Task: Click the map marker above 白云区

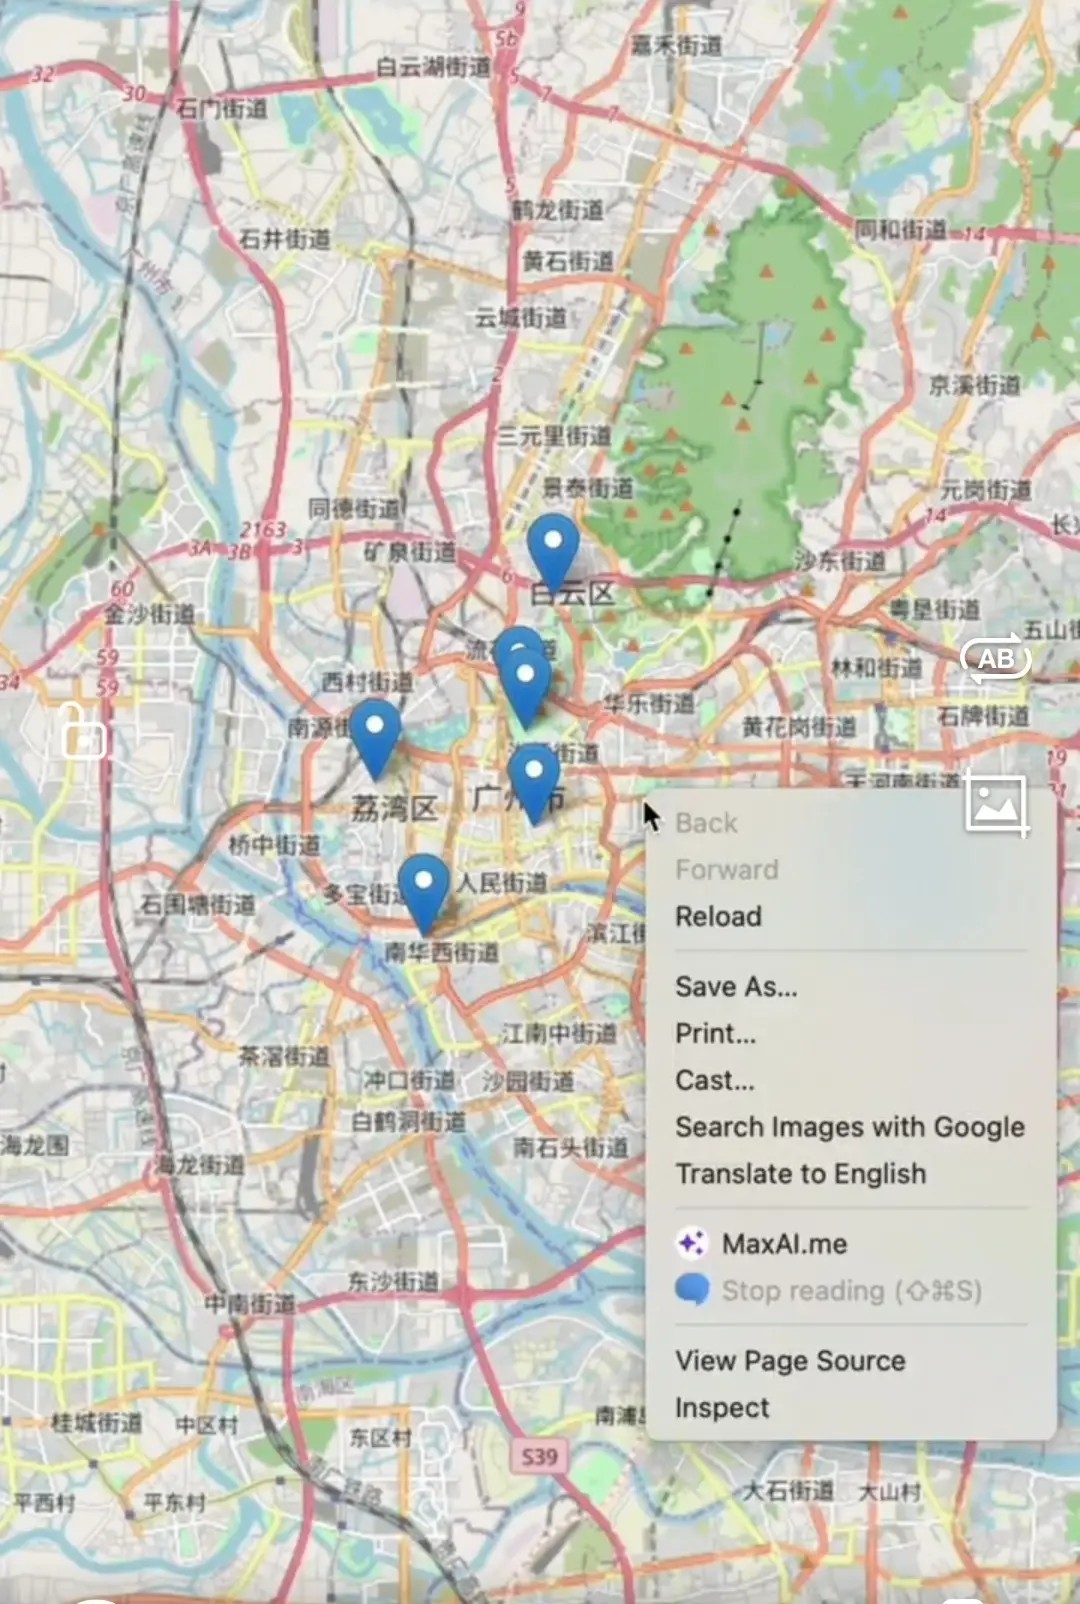Action: point(552,547)
